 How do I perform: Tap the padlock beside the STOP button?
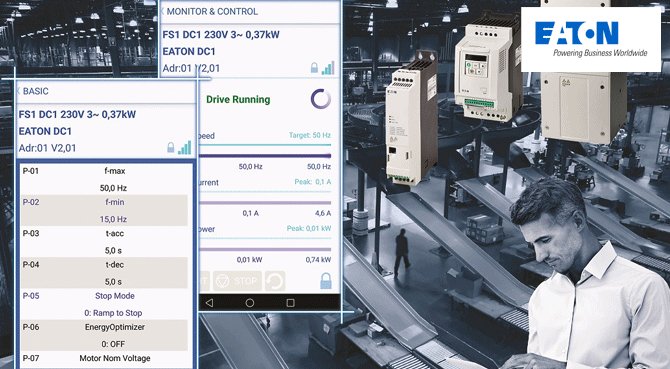[x=326, y=281]
